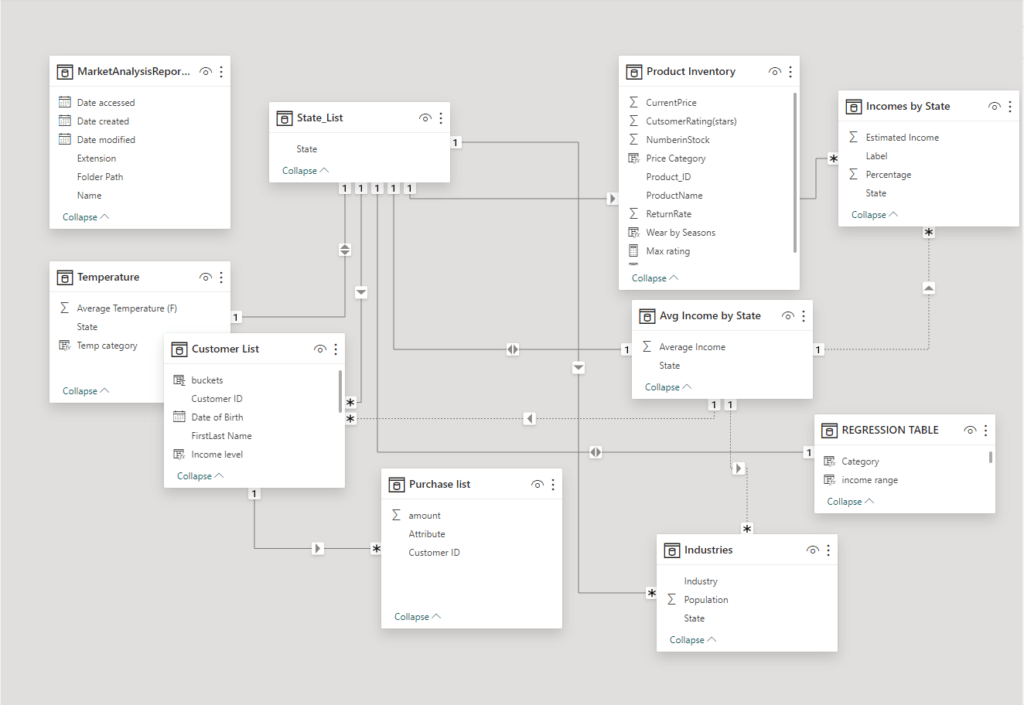
Task: Collapse the Purchase list table card
Action: tap(417, 617)
